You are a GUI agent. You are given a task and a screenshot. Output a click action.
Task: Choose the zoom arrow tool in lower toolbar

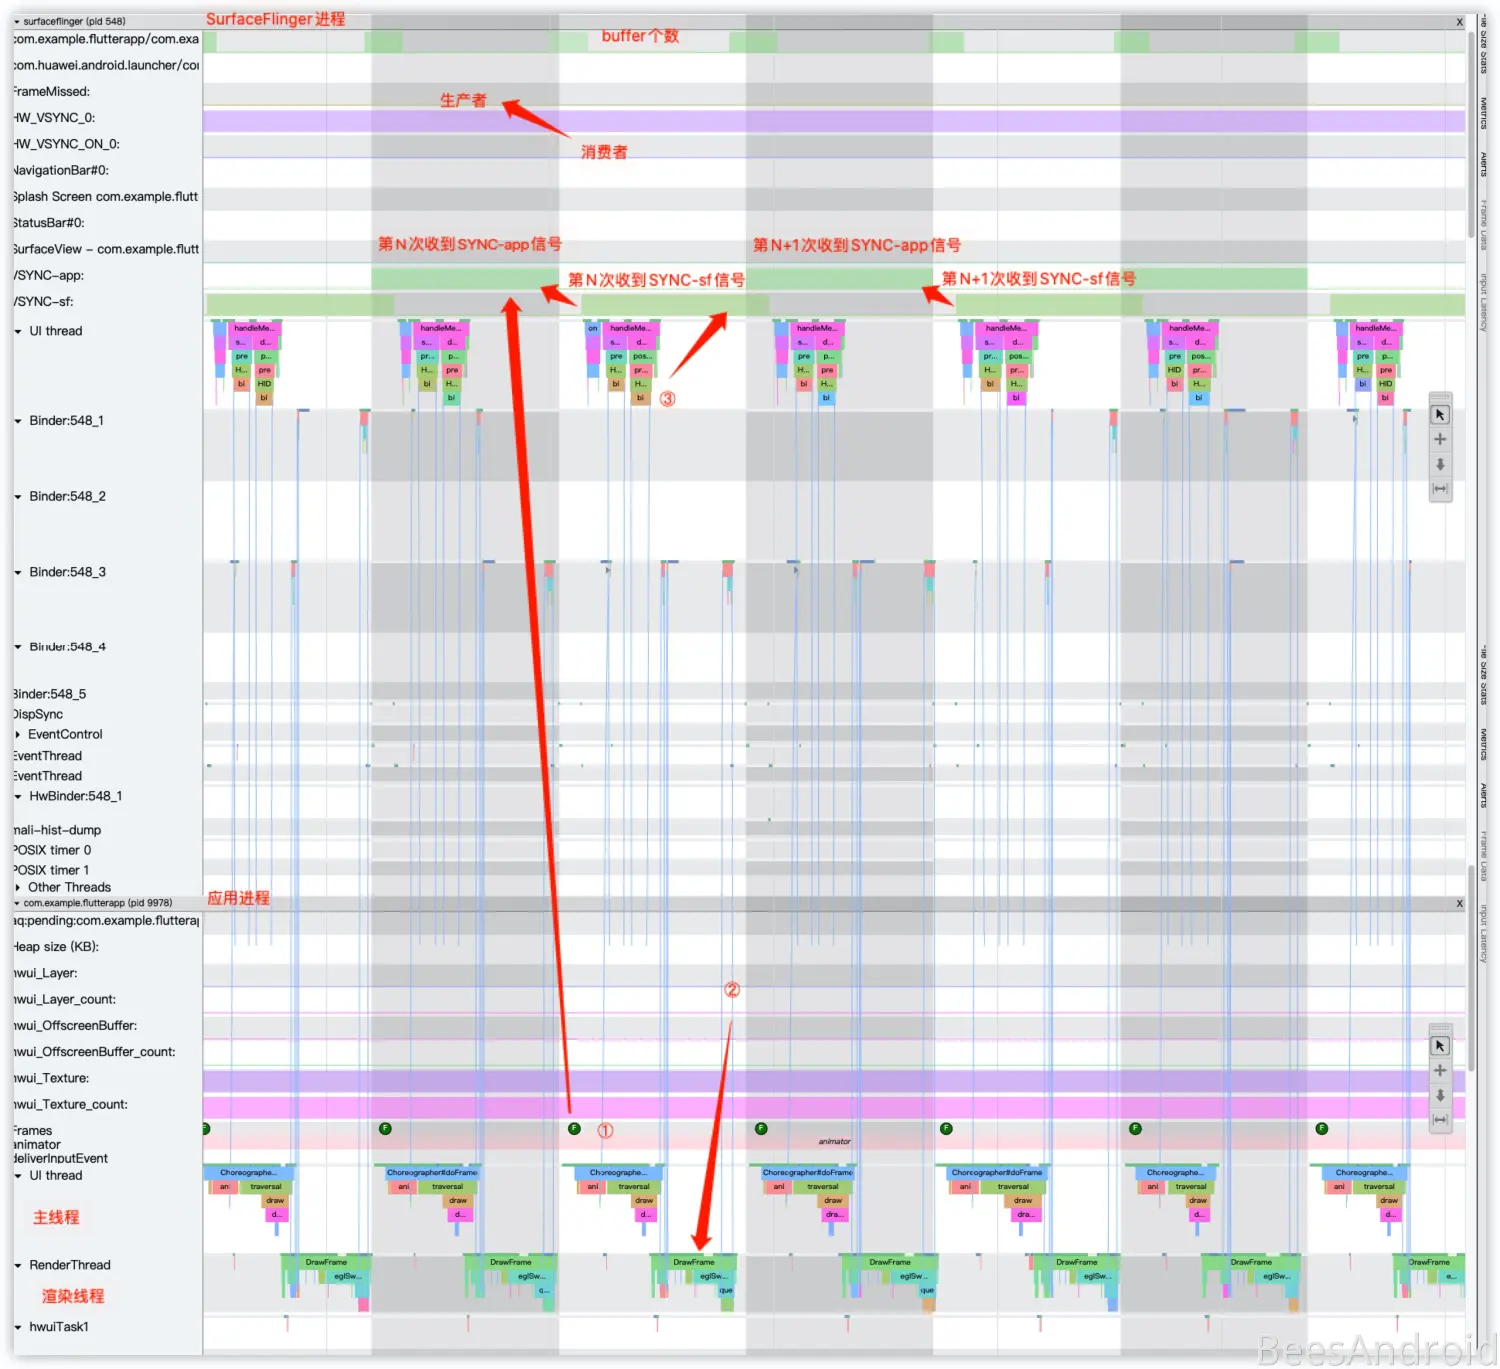[x=1440, y=1095]
